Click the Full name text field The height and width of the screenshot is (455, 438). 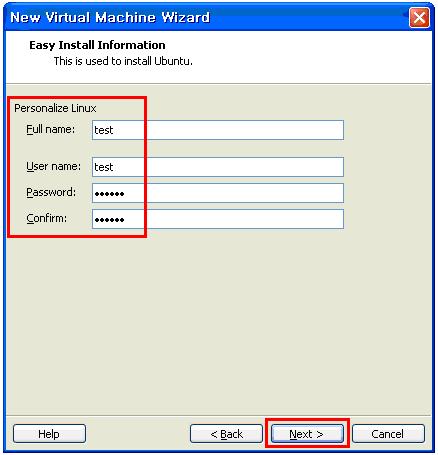218,130
